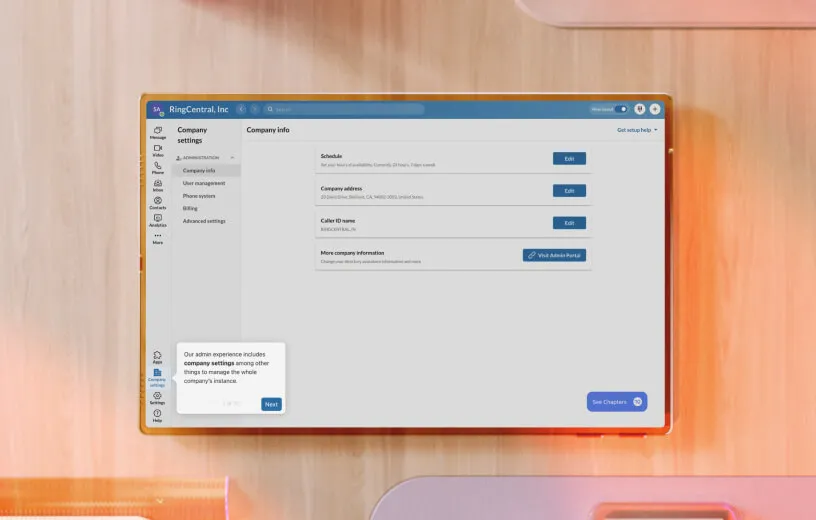This screenshot has height=520, width=816.
Task: Show More sidebar options
Action: click(158, 238)
